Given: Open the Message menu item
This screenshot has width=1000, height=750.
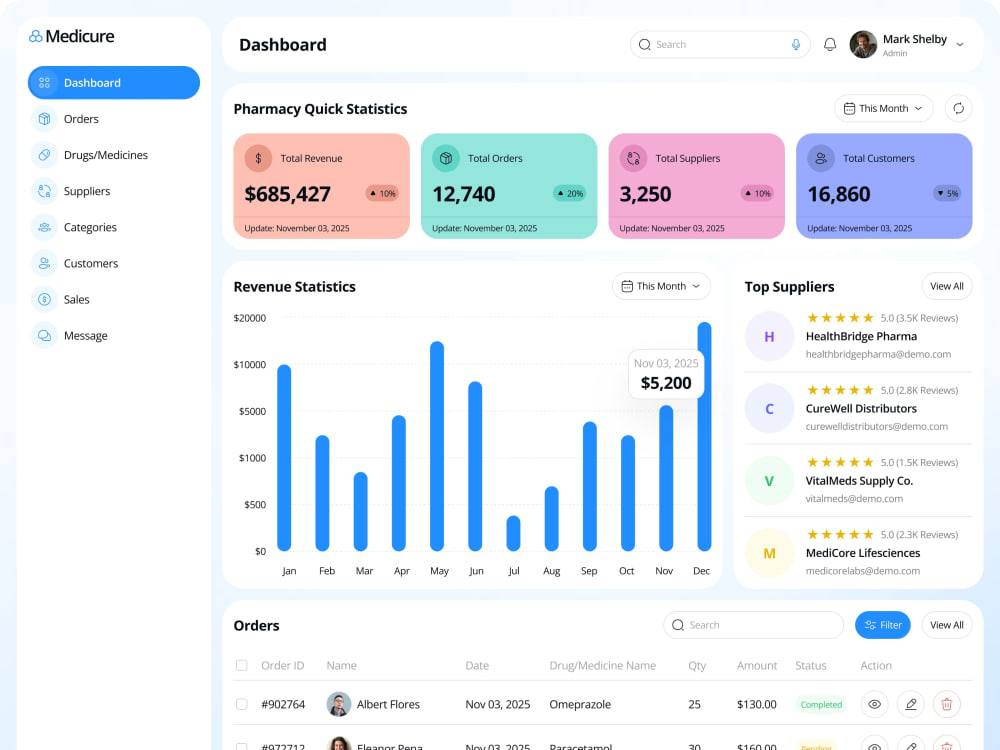Looking at the screenshot, I should [x=85, y=335].
